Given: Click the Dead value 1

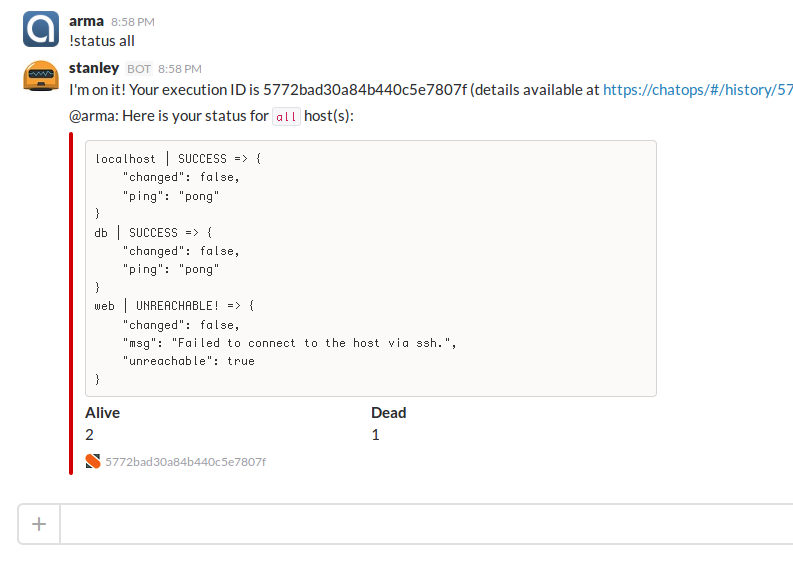Looking at the screenshot, I should 375,435.
